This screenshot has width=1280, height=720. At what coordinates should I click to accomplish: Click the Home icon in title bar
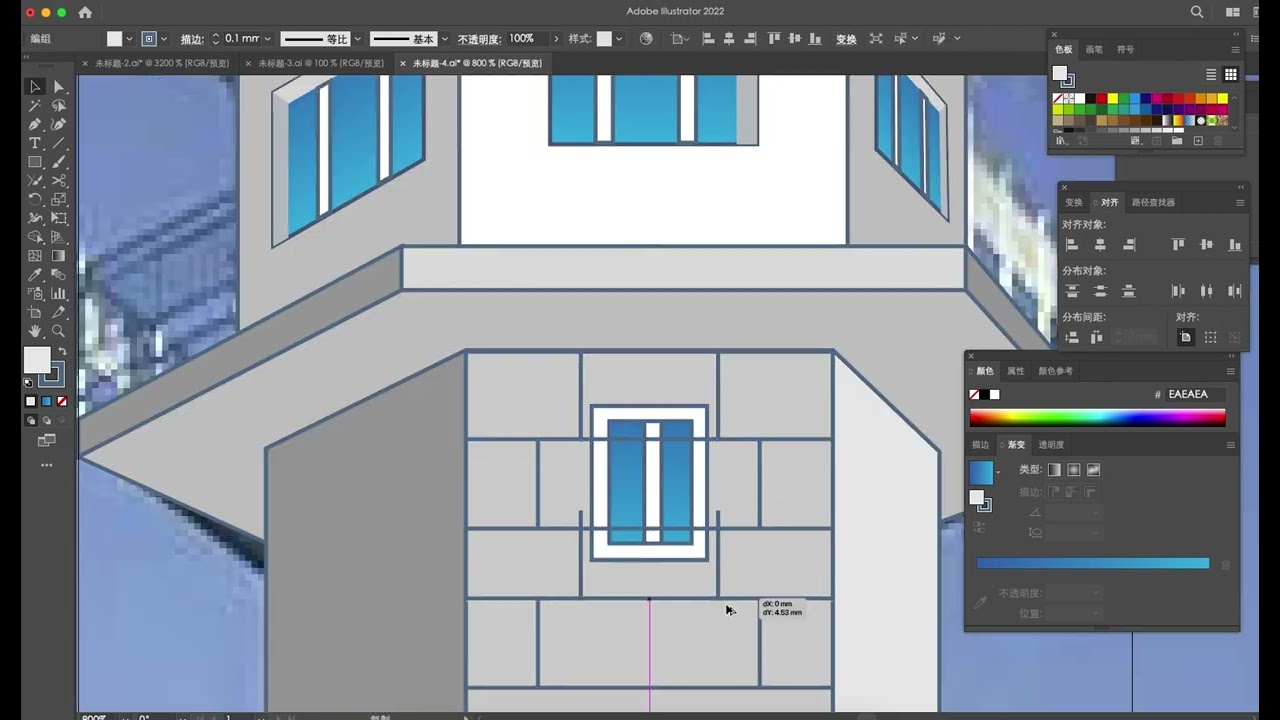(85, 12)
